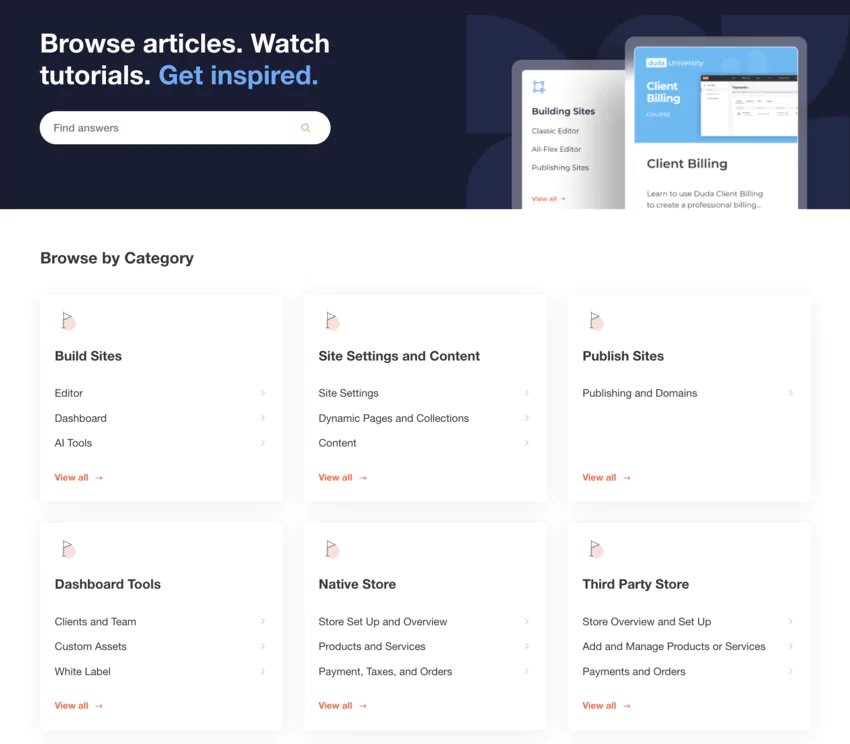Screen dimensions: 850x744
Task: Open Clients and Team link
Action: click(x=95, y=621)
